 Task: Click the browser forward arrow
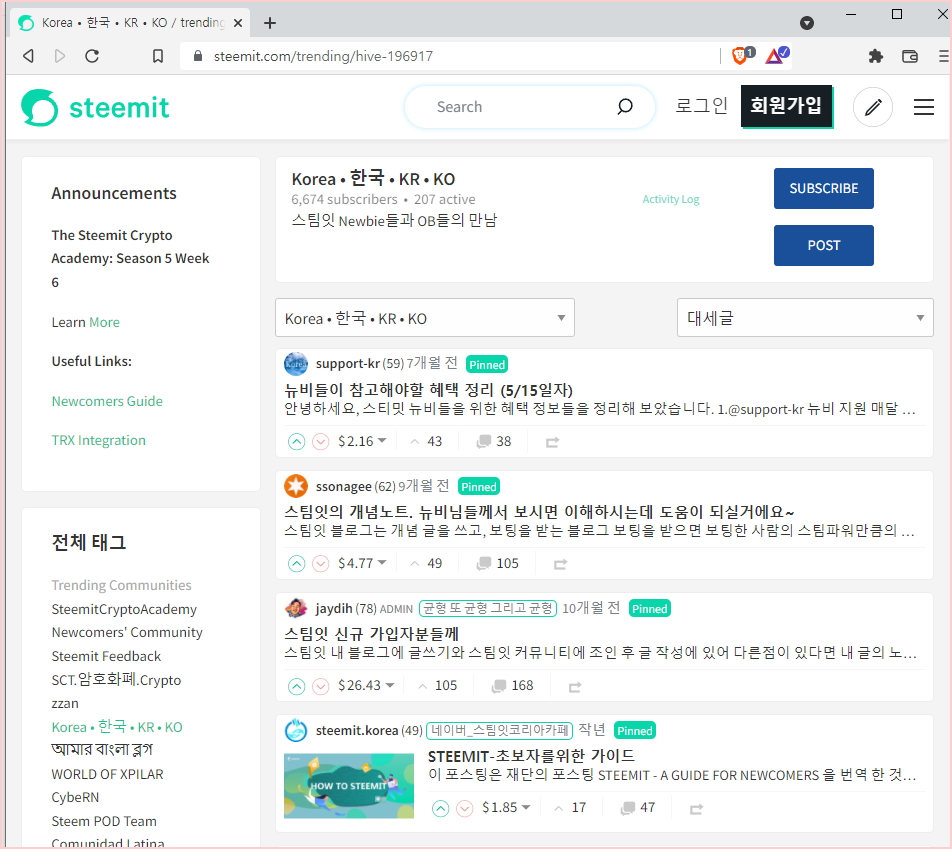pos(60,56)
